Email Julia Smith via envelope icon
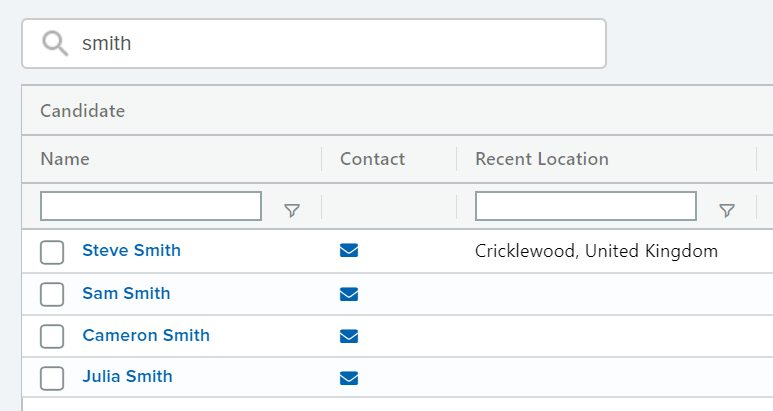 tap(349, 378)
